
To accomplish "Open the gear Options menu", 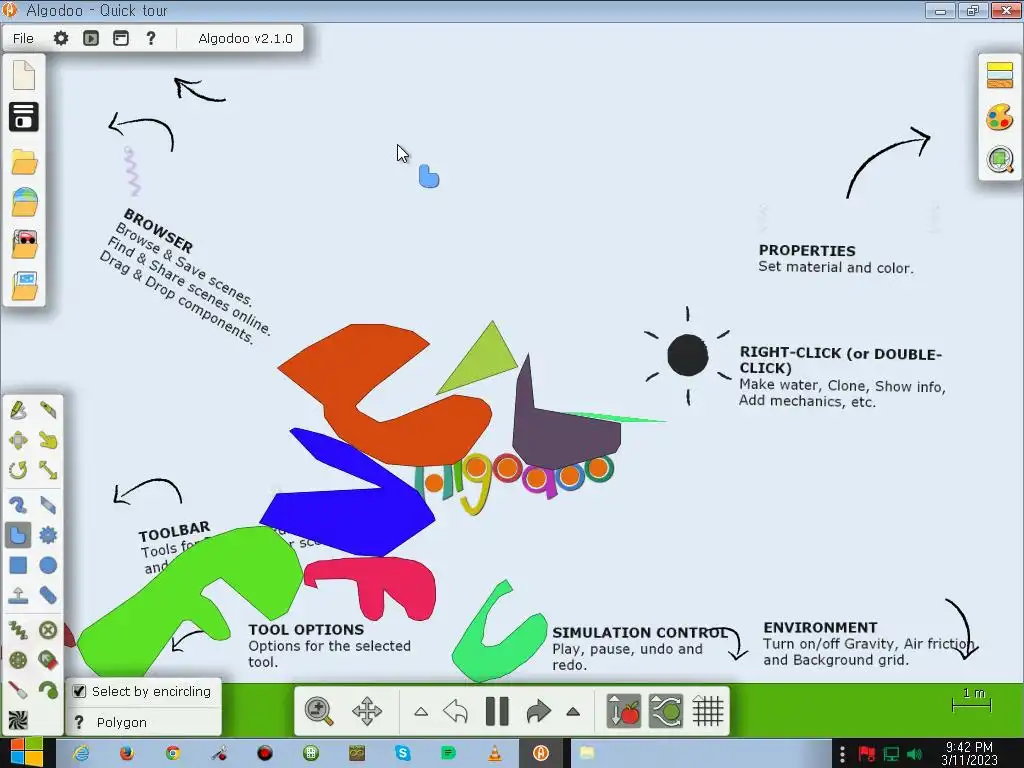I will pyautogui.click(x=61, y=39).
